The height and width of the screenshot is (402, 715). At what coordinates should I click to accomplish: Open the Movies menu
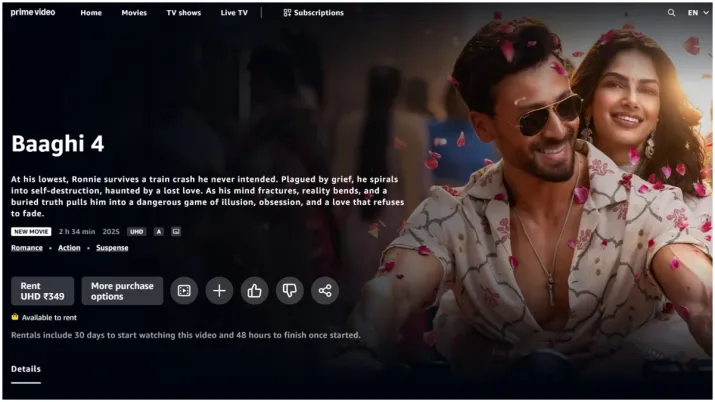(x=134, y=13)
